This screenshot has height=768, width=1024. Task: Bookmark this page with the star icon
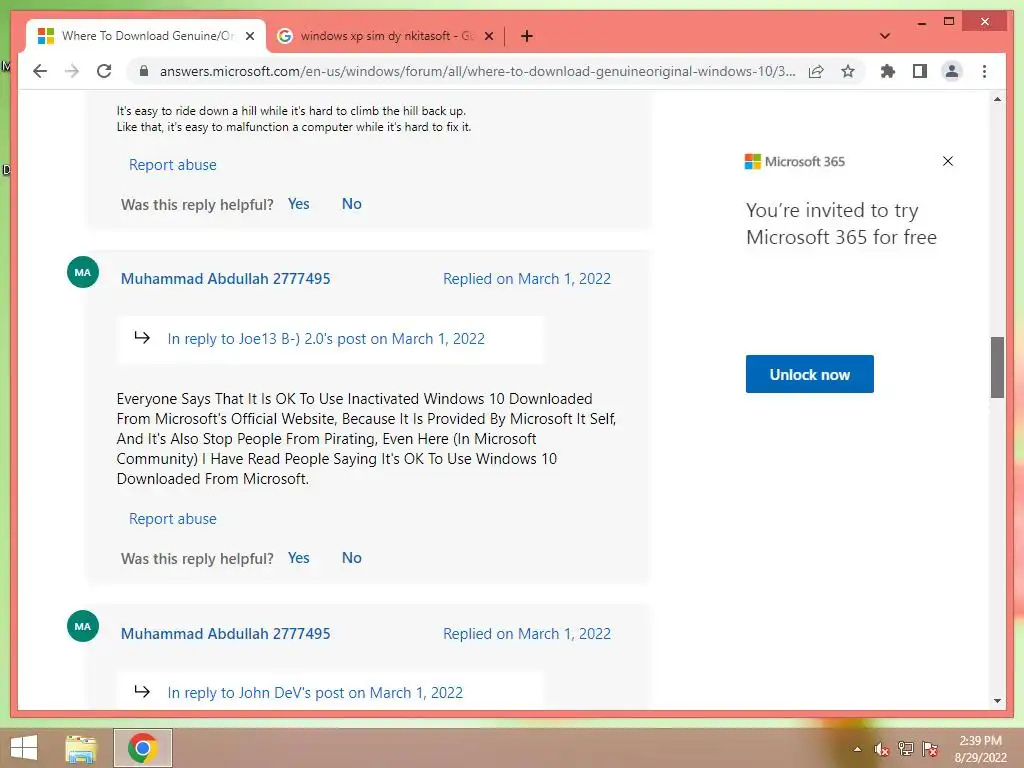(848, 71)
